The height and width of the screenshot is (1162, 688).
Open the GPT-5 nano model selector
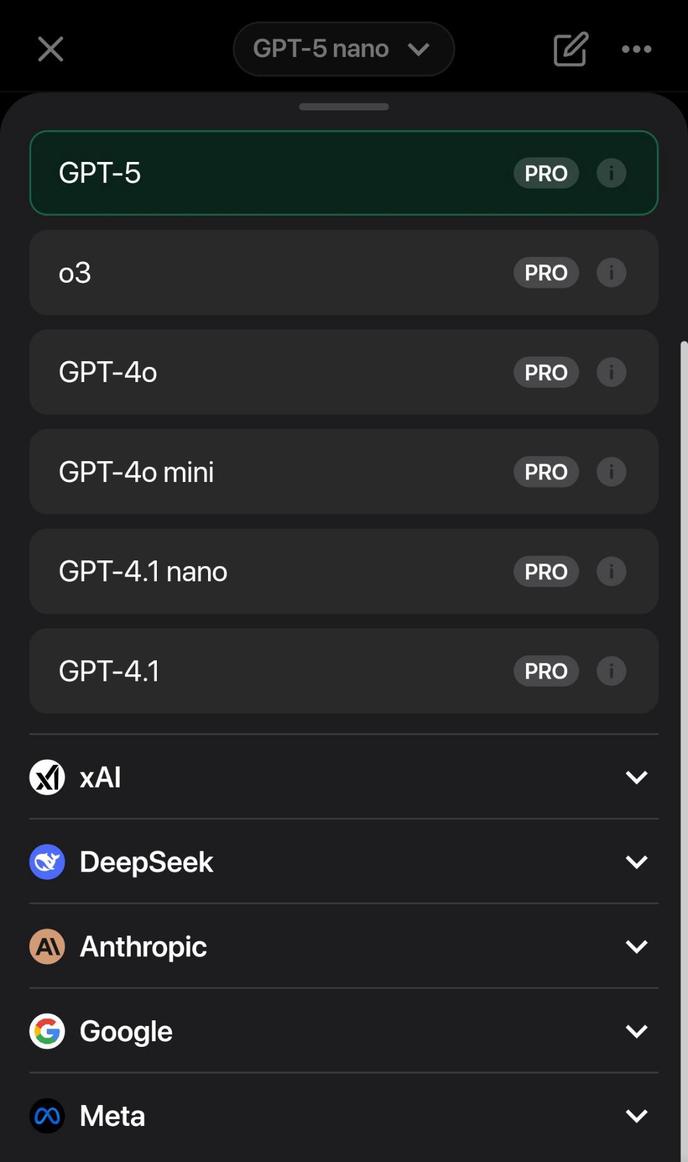click(343, 47)
